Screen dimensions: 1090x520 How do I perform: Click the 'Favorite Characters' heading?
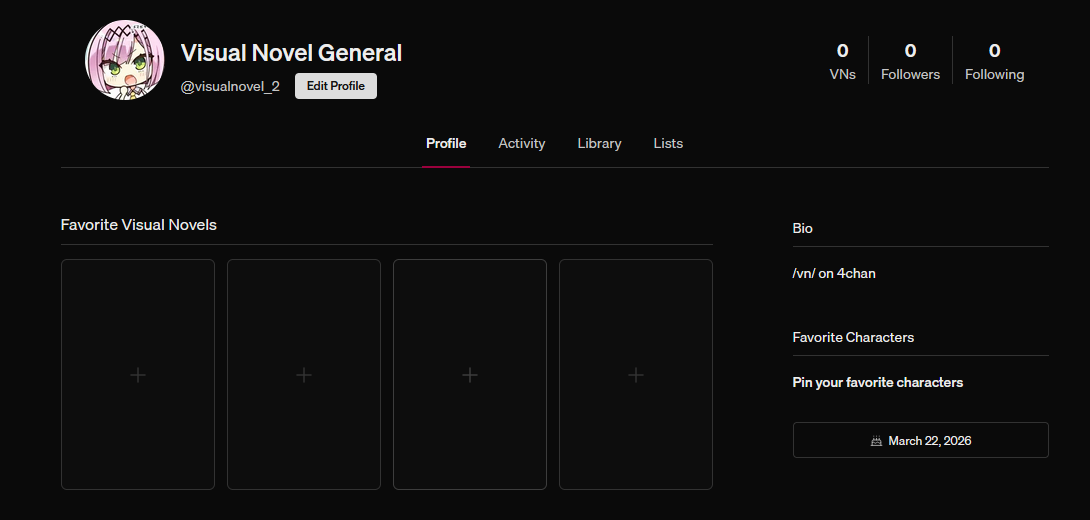coord(853,337)
